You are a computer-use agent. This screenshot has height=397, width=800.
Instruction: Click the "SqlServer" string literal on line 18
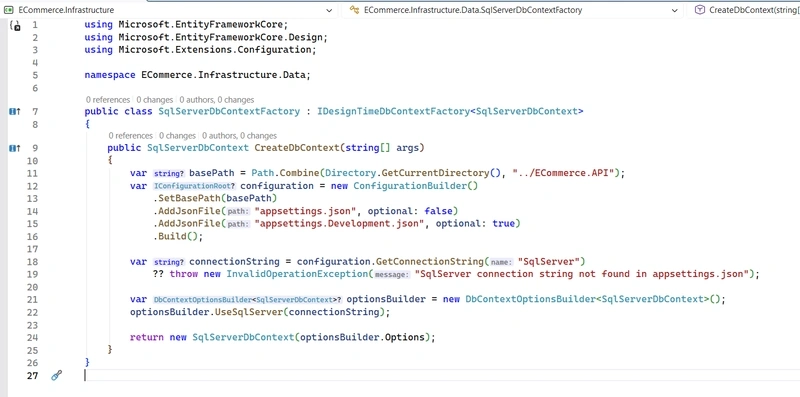pos(548,262)
